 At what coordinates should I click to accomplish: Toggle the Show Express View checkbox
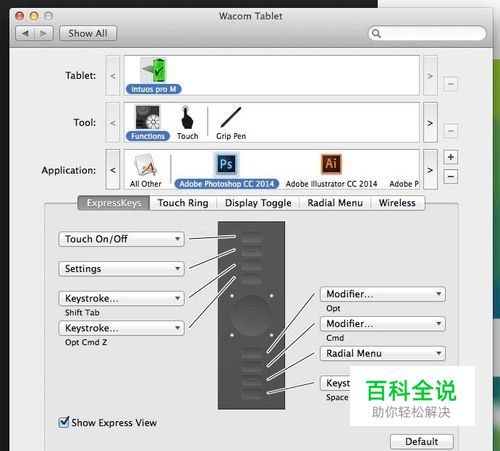(64, 422)
